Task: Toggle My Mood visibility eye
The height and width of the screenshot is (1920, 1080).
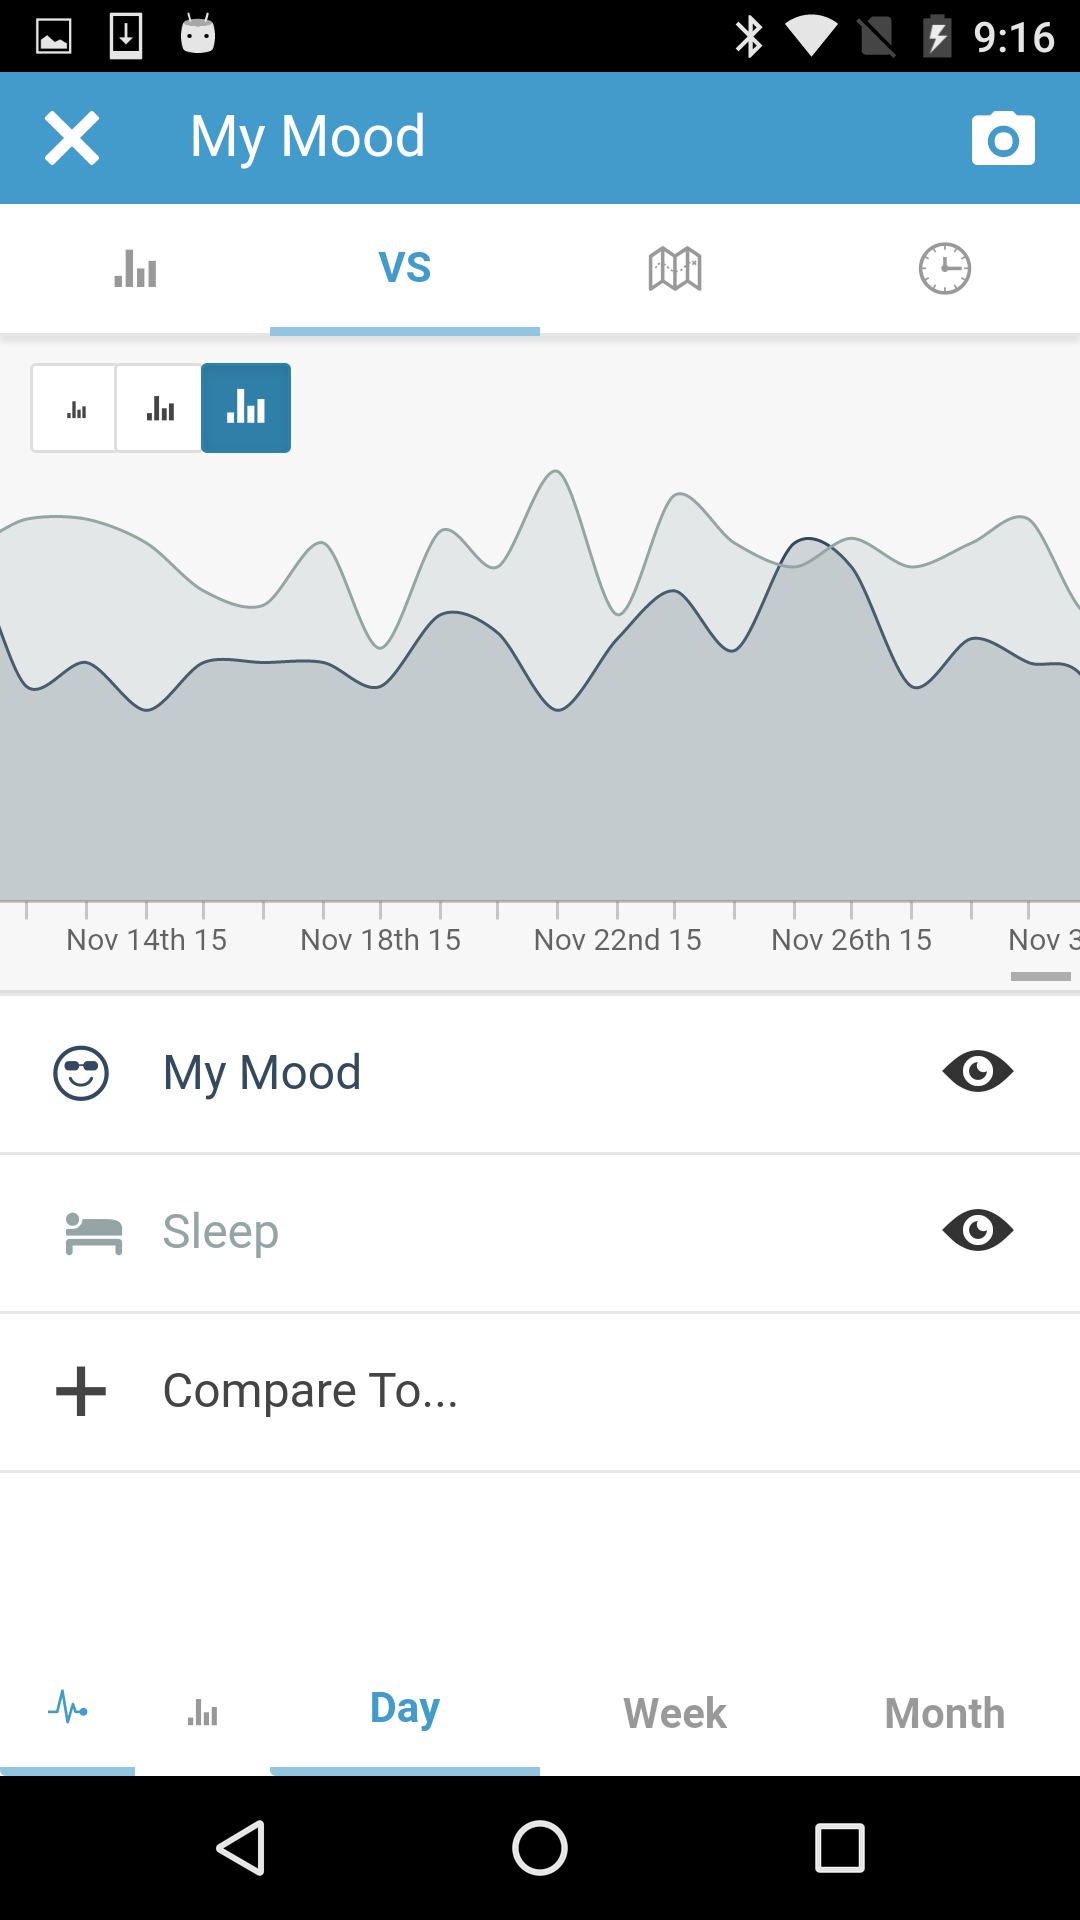Action: point(978,1072)
